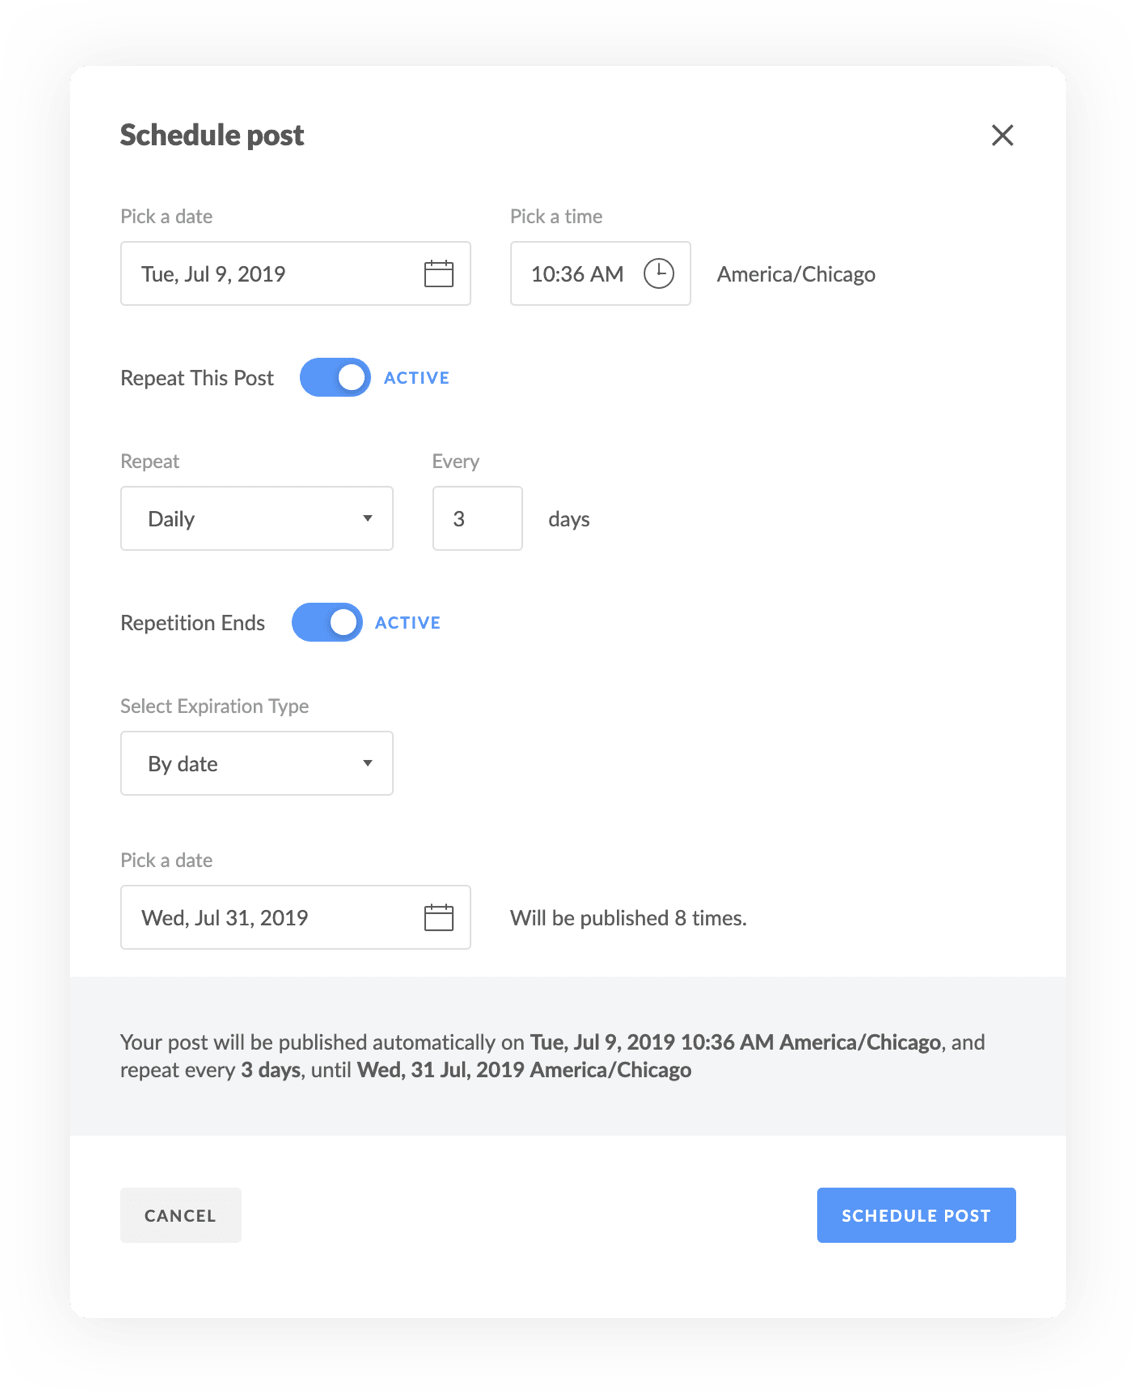Screen dimensions: 1136x1392
Task: Click ACTIVE label beside Repetition Ends
Action: coord(408,623)
